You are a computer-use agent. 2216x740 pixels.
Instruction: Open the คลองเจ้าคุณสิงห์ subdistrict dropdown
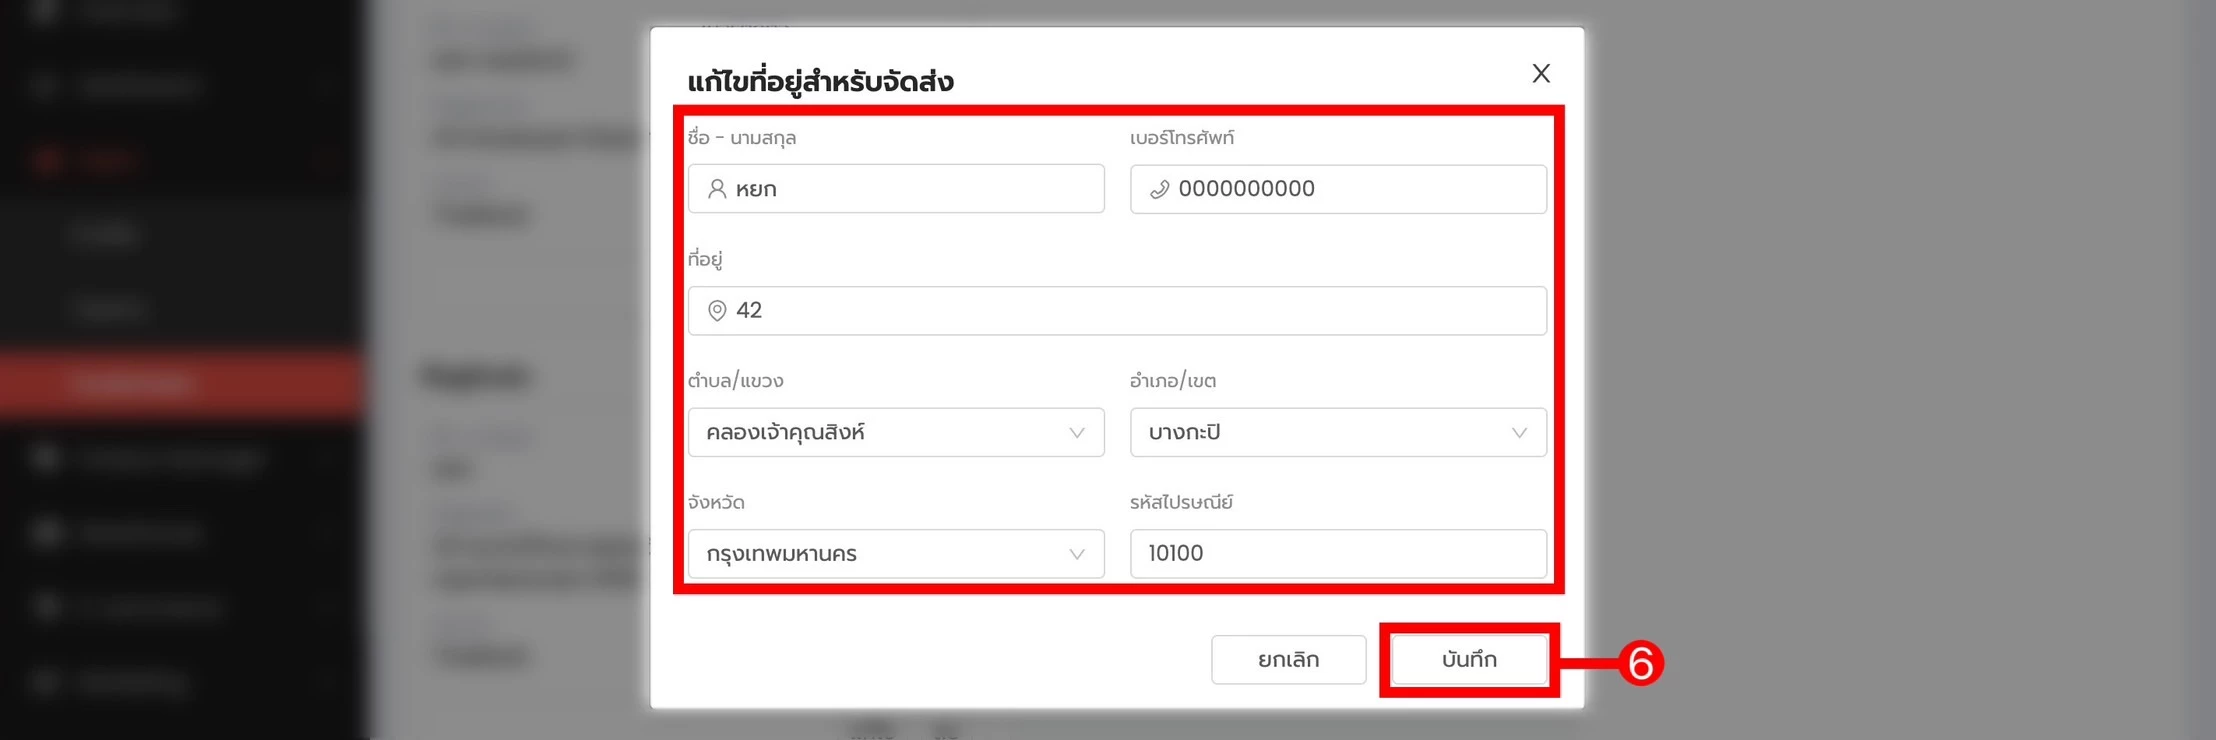click(896, 432)
